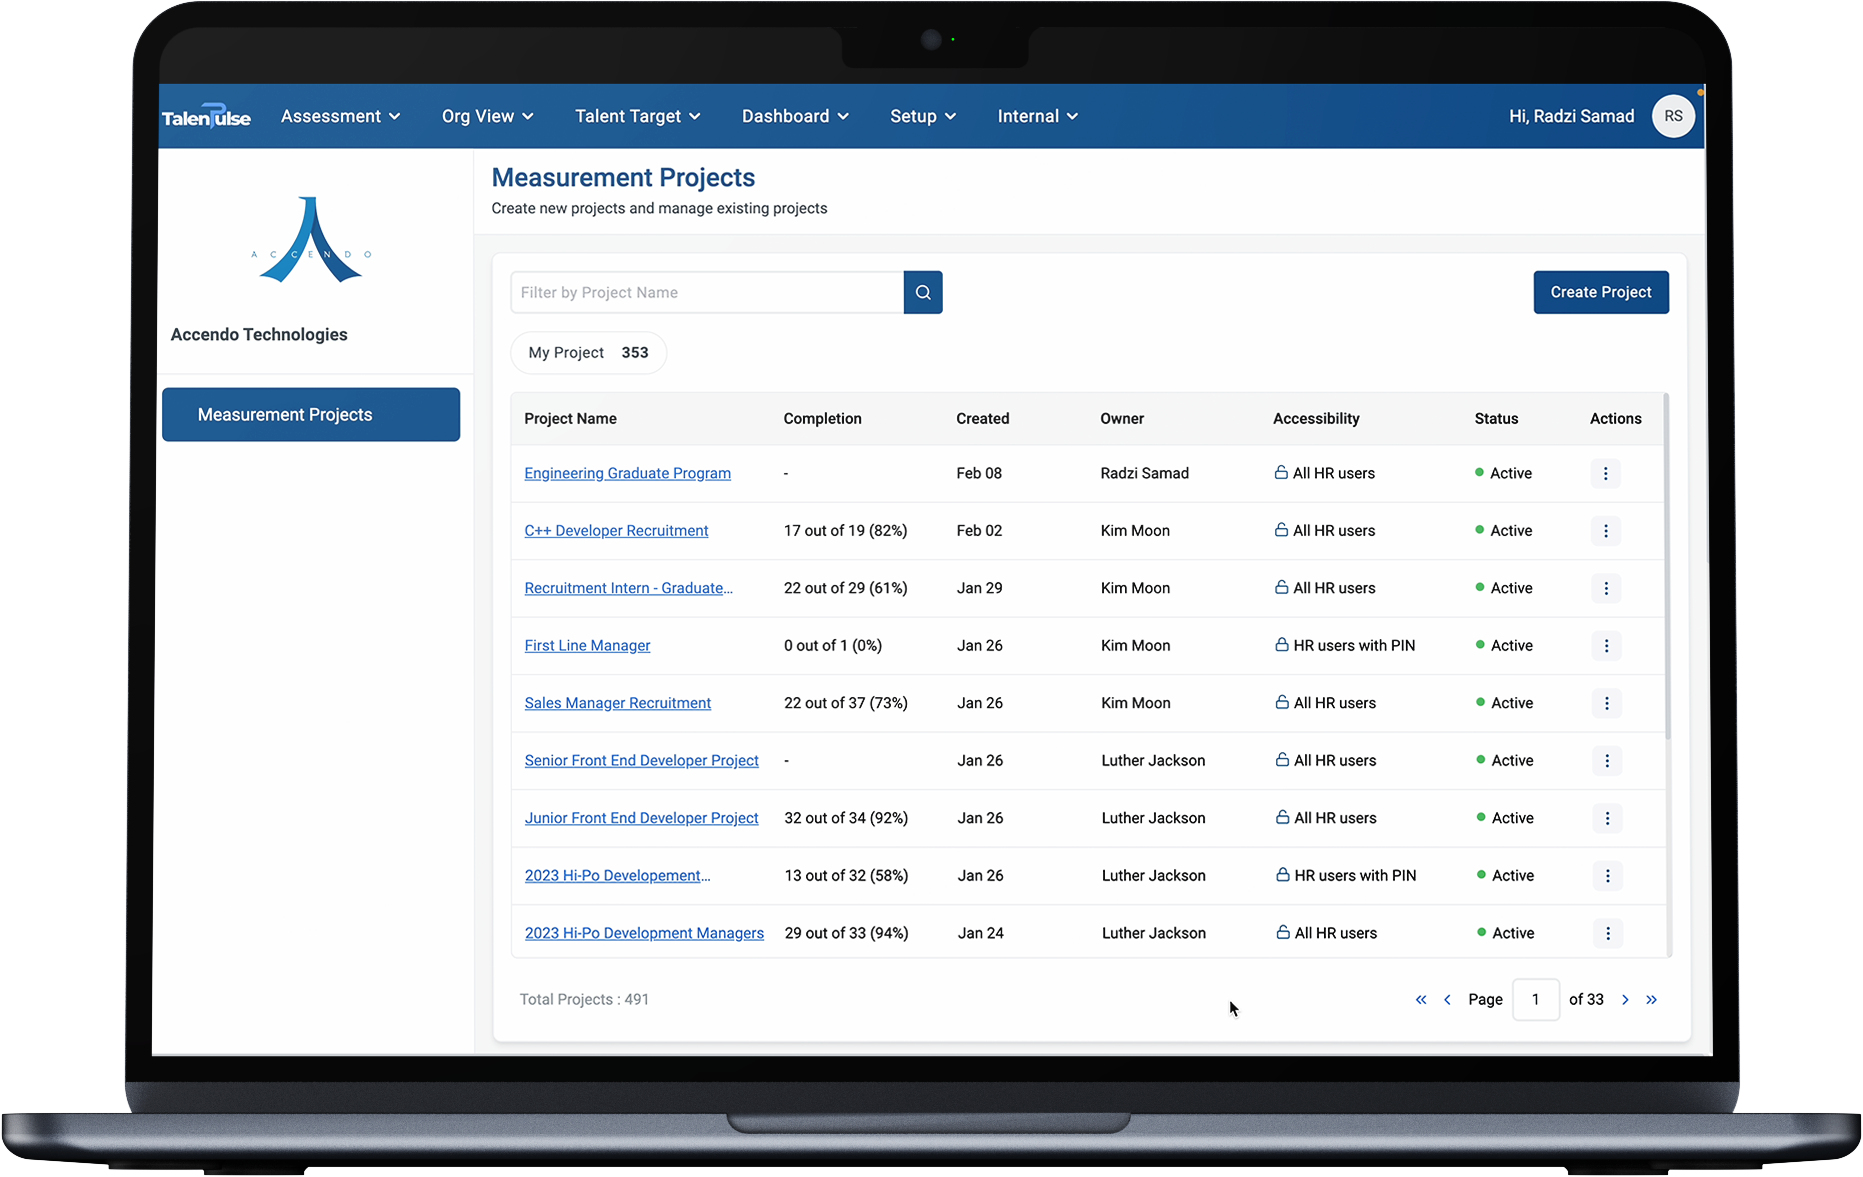Click the search magnifier icon button
The width and height of the screenshot is (1863, 1177).
coord(923,292)
